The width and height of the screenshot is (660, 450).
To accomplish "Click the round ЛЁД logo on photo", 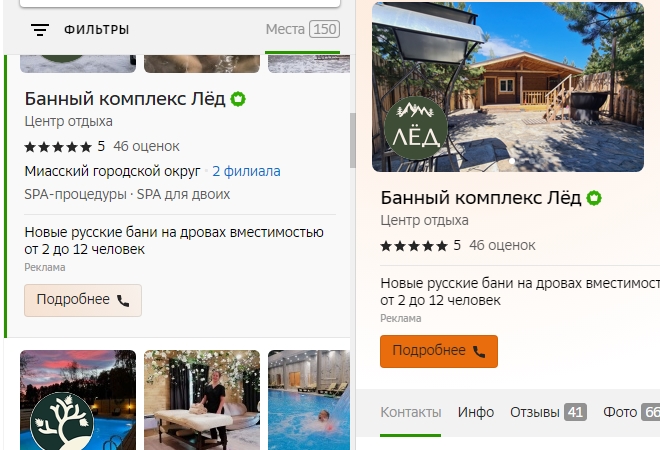I will point(416,128).
